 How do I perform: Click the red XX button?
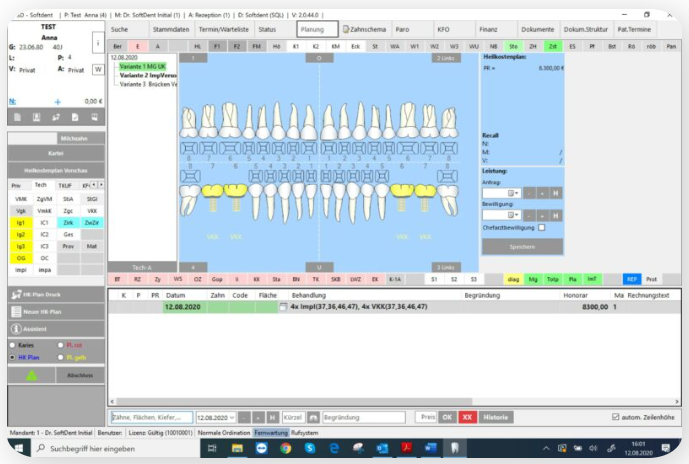(x=468, y=417)
